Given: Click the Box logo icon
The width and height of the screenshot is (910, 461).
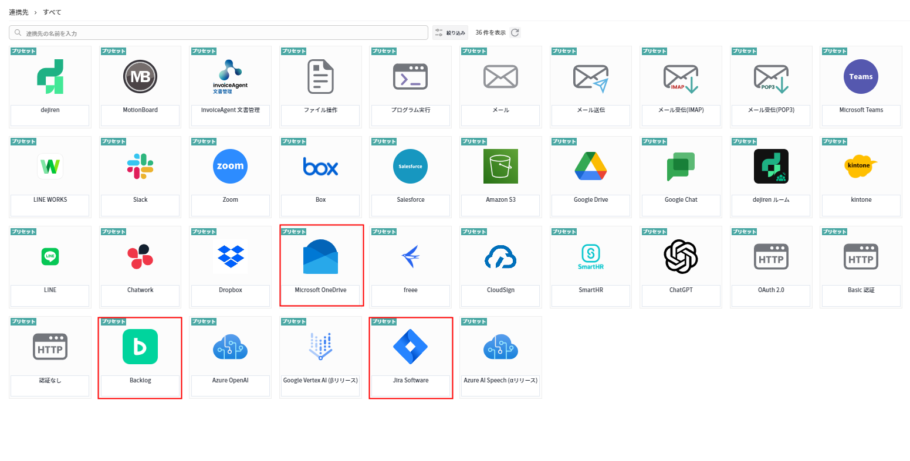Looking at the screenshot, I should tap(320, 167).
